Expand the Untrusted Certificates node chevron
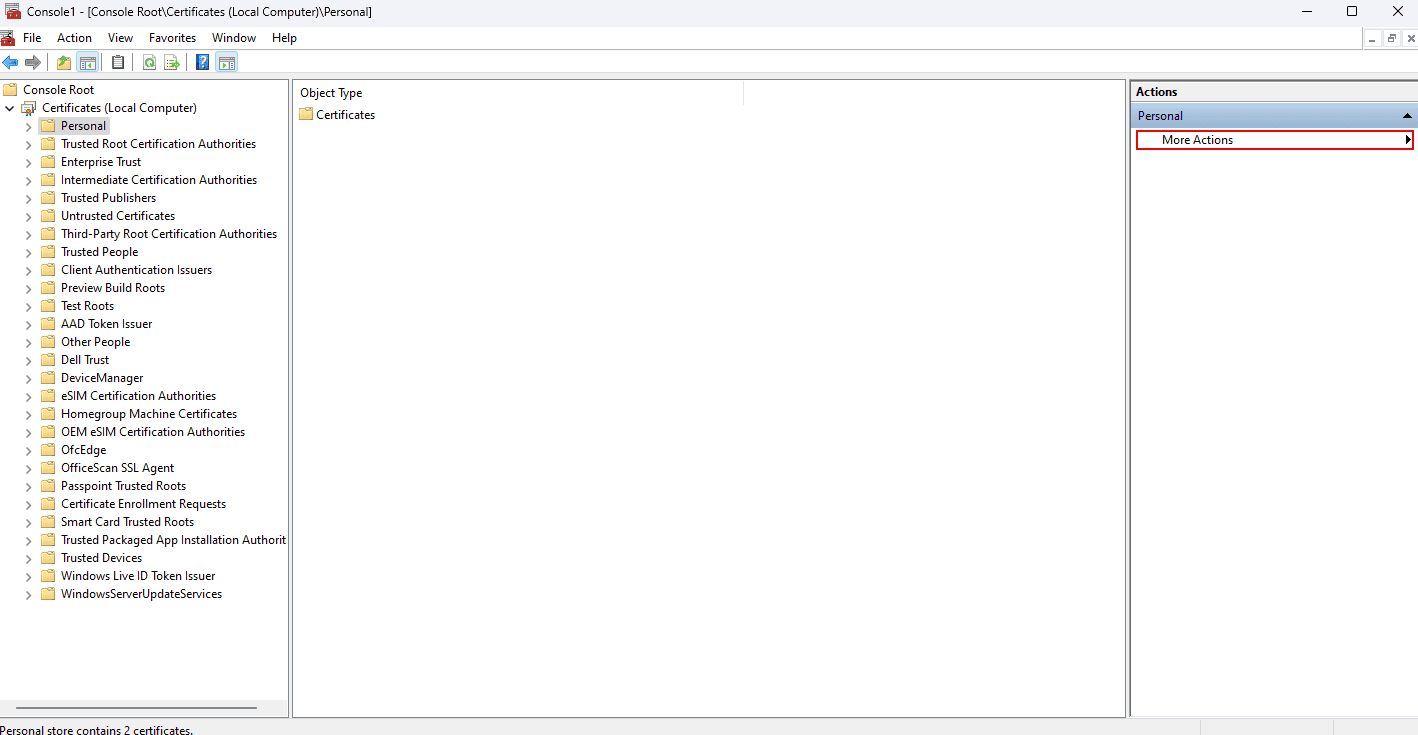The image size is (1418, 735). point(28,217)
